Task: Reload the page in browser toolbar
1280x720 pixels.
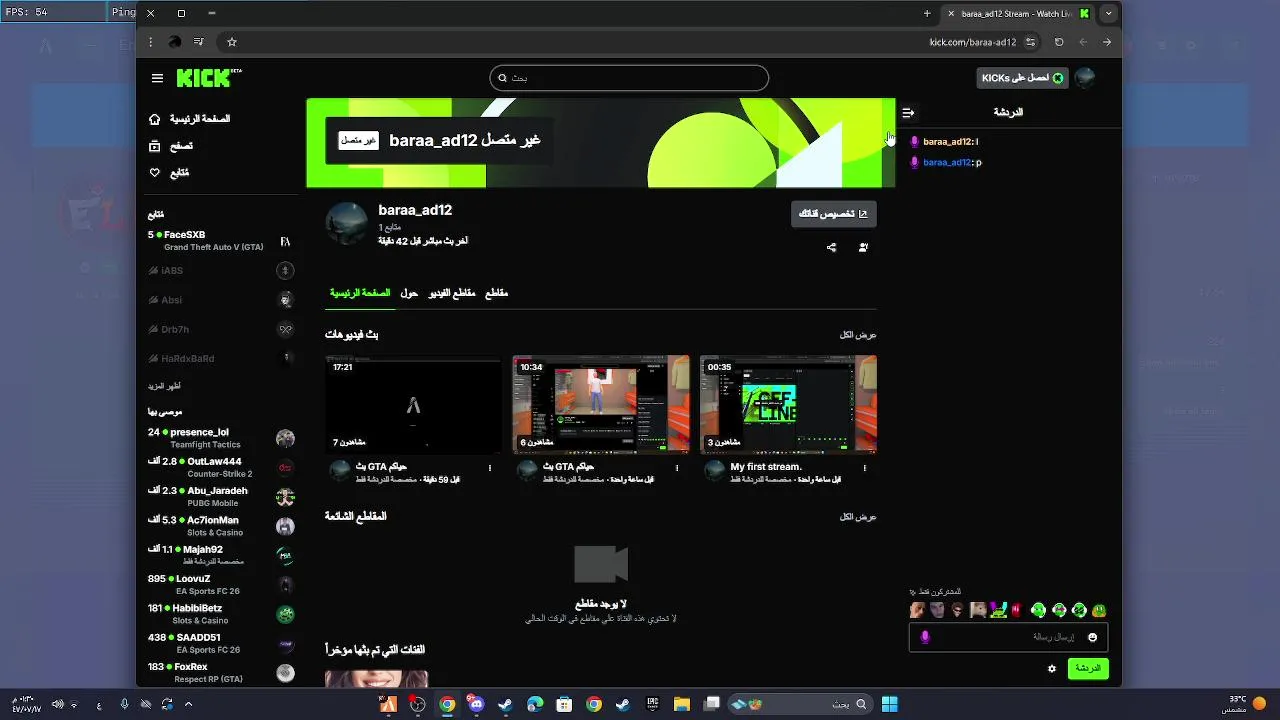Action: coord(1059,42)
